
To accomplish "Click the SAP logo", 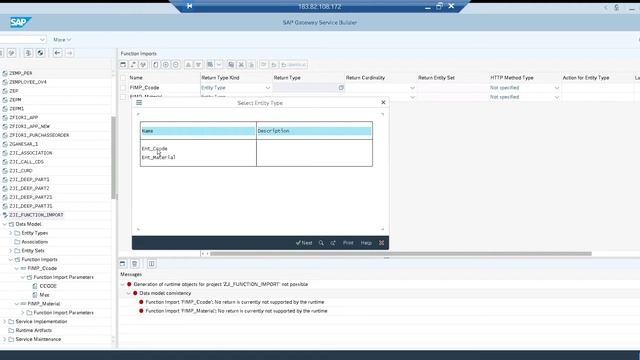I will coord(20,22).
